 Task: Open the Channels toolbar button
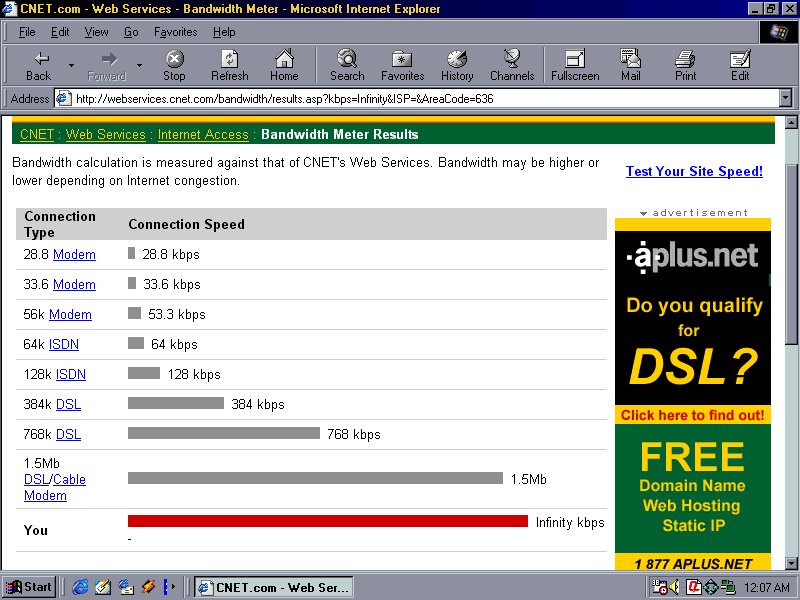point(512,66)
